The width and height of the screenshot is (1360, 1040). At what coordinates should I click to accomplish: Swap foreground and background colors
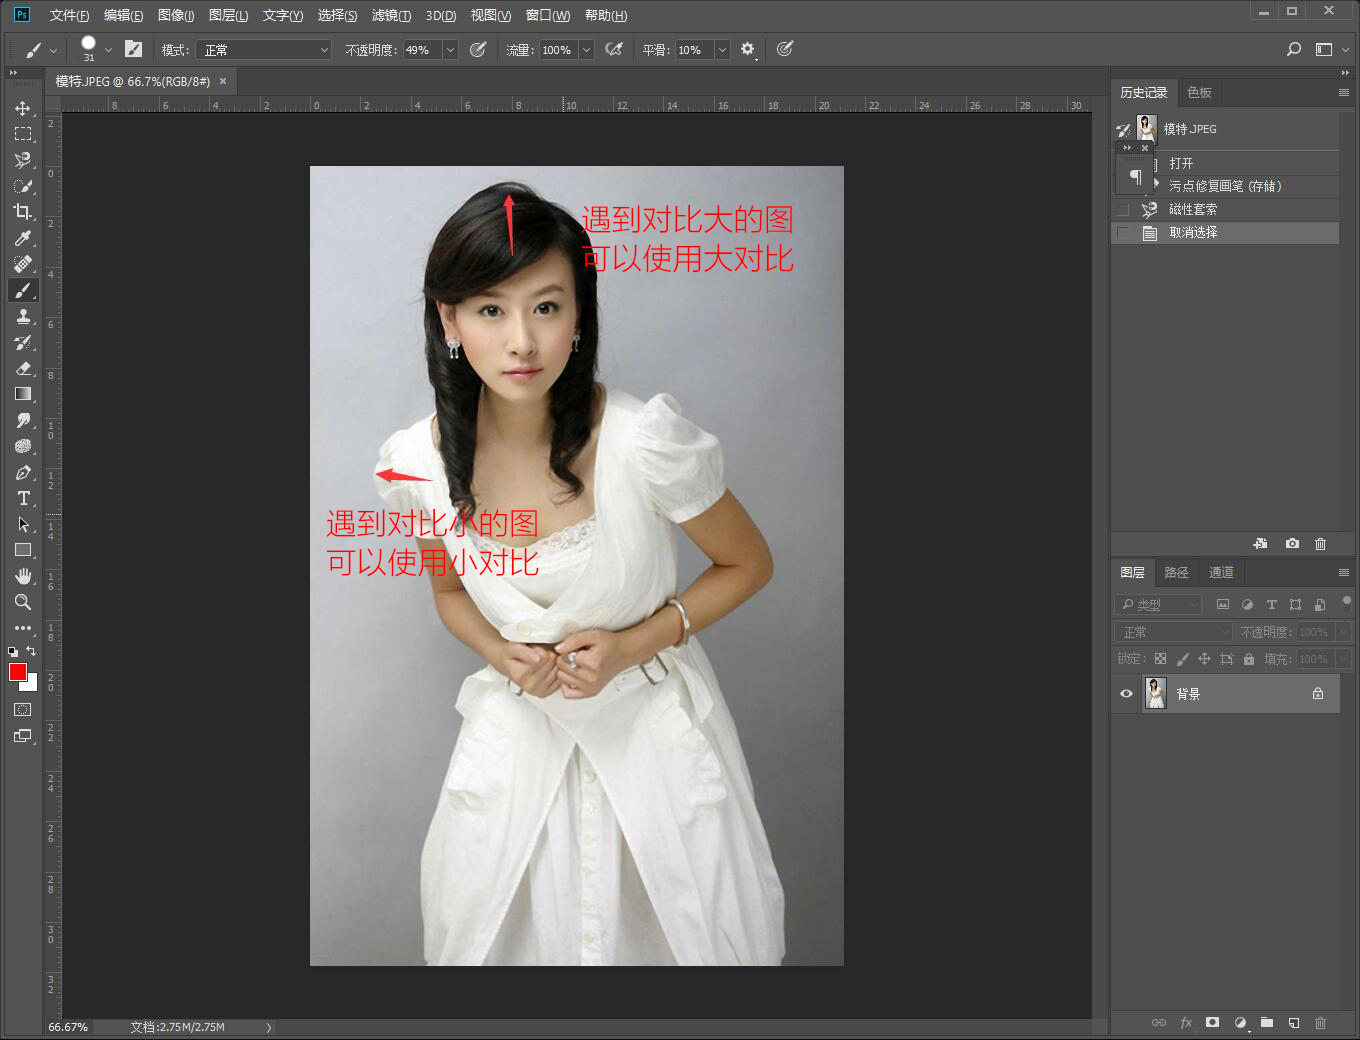tap(31, 651)
